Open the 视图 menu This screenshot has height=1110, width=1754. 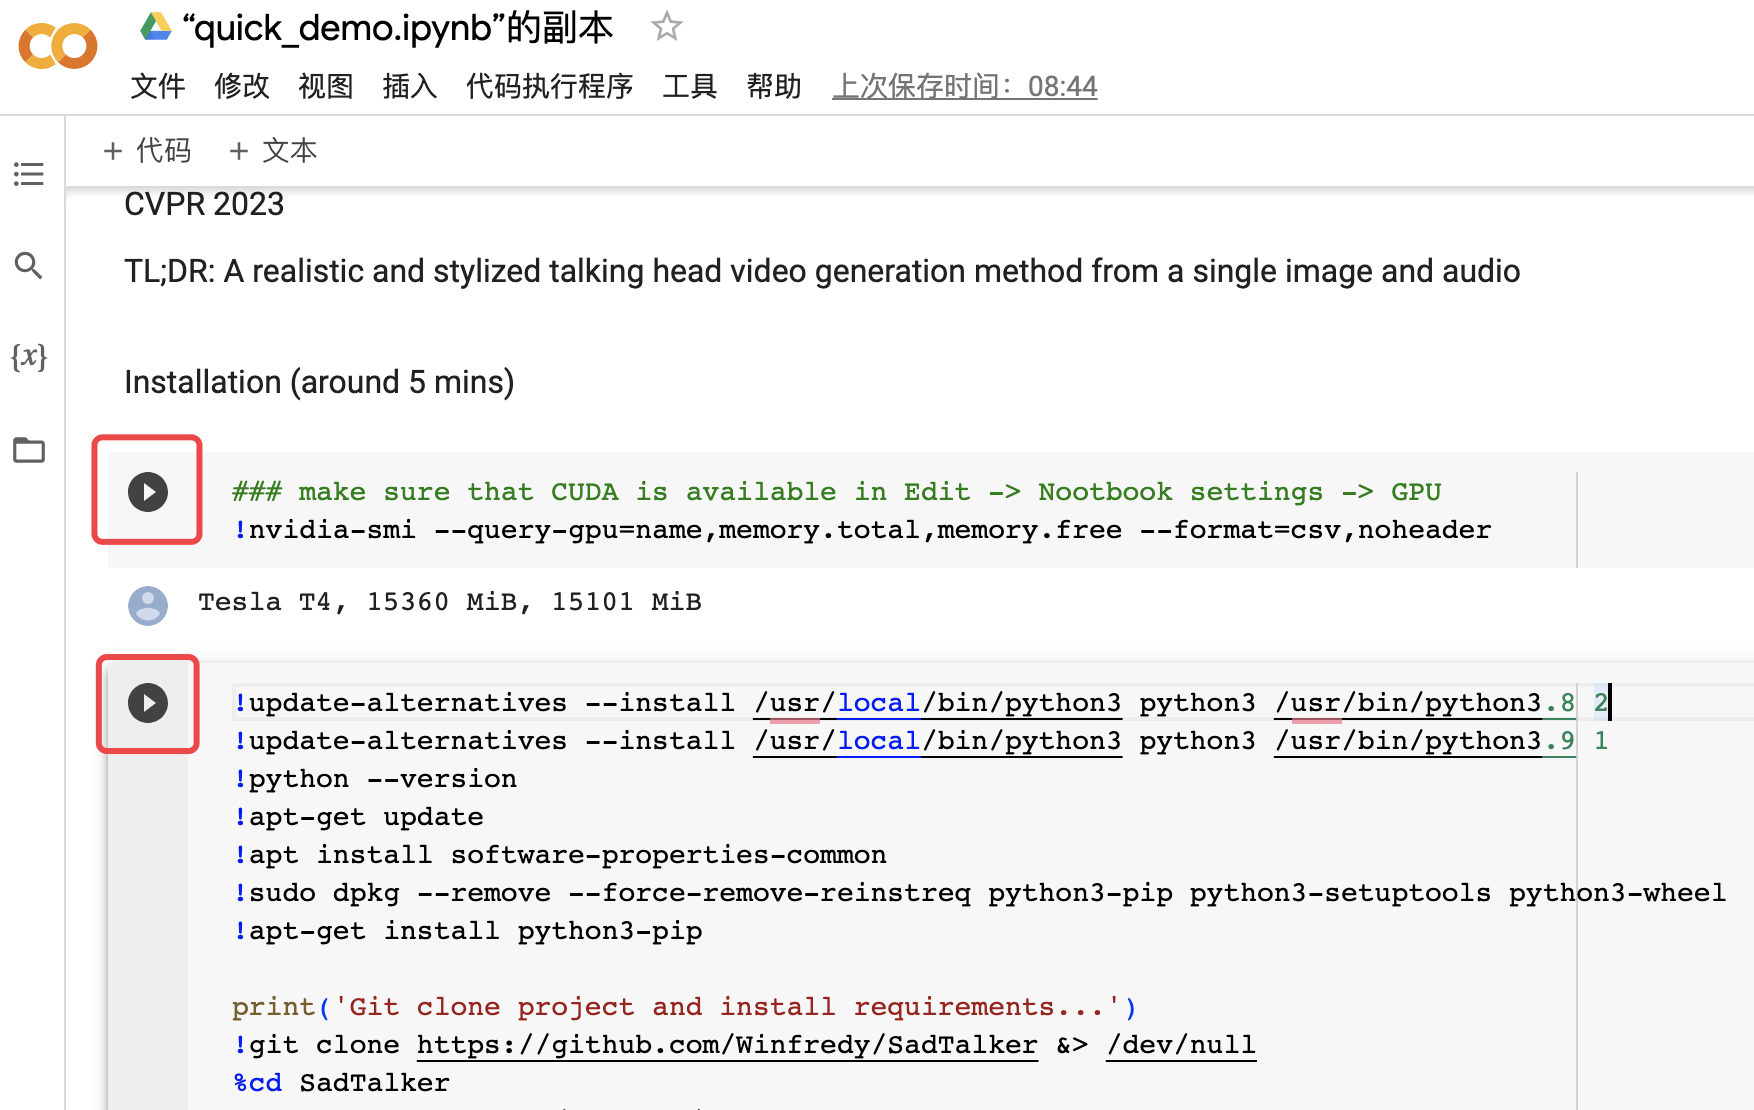[x=326, y=86]
